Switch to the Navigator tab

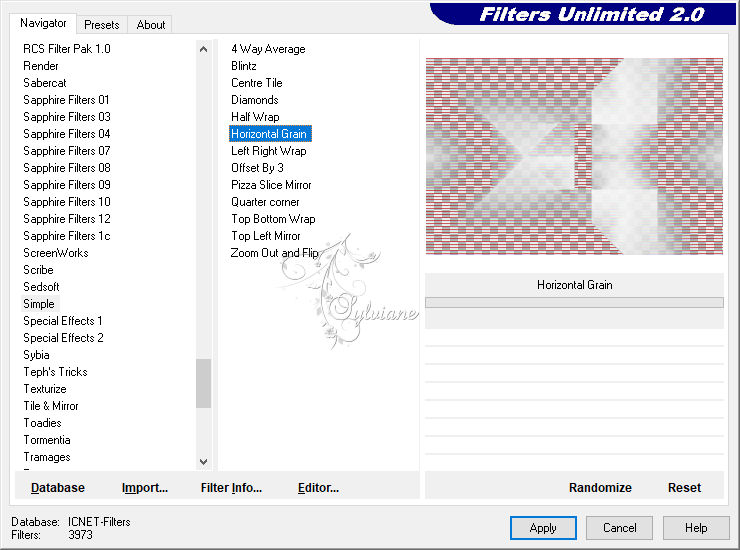43,23
